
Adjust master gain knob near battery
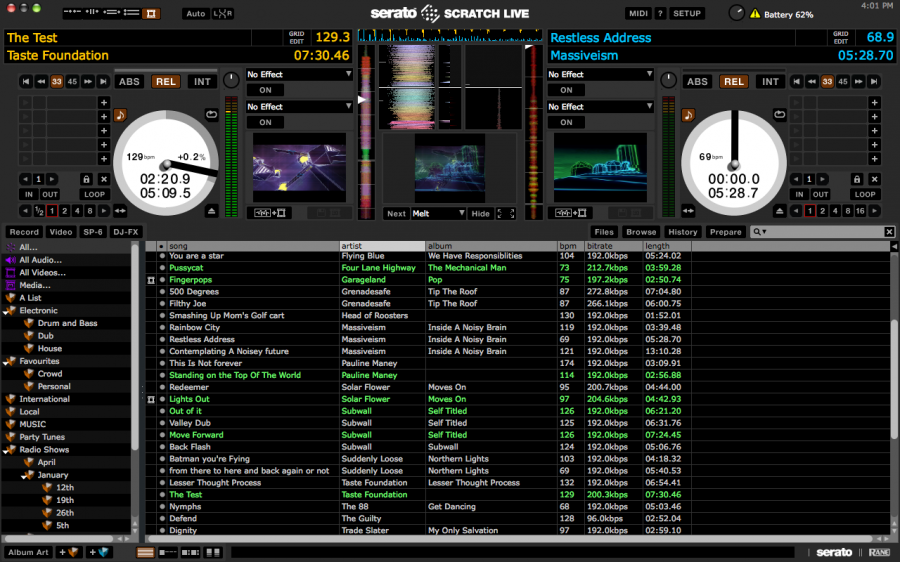coord(736,13)
